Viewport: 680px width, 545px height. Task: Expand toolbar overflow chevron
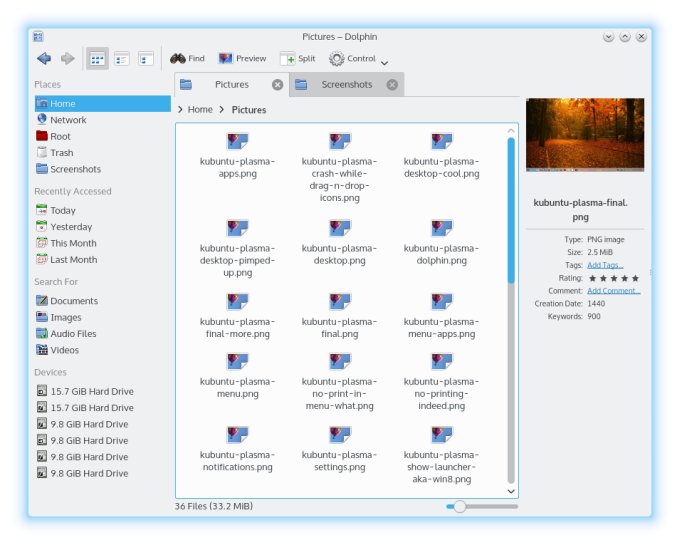pos(385,63)
